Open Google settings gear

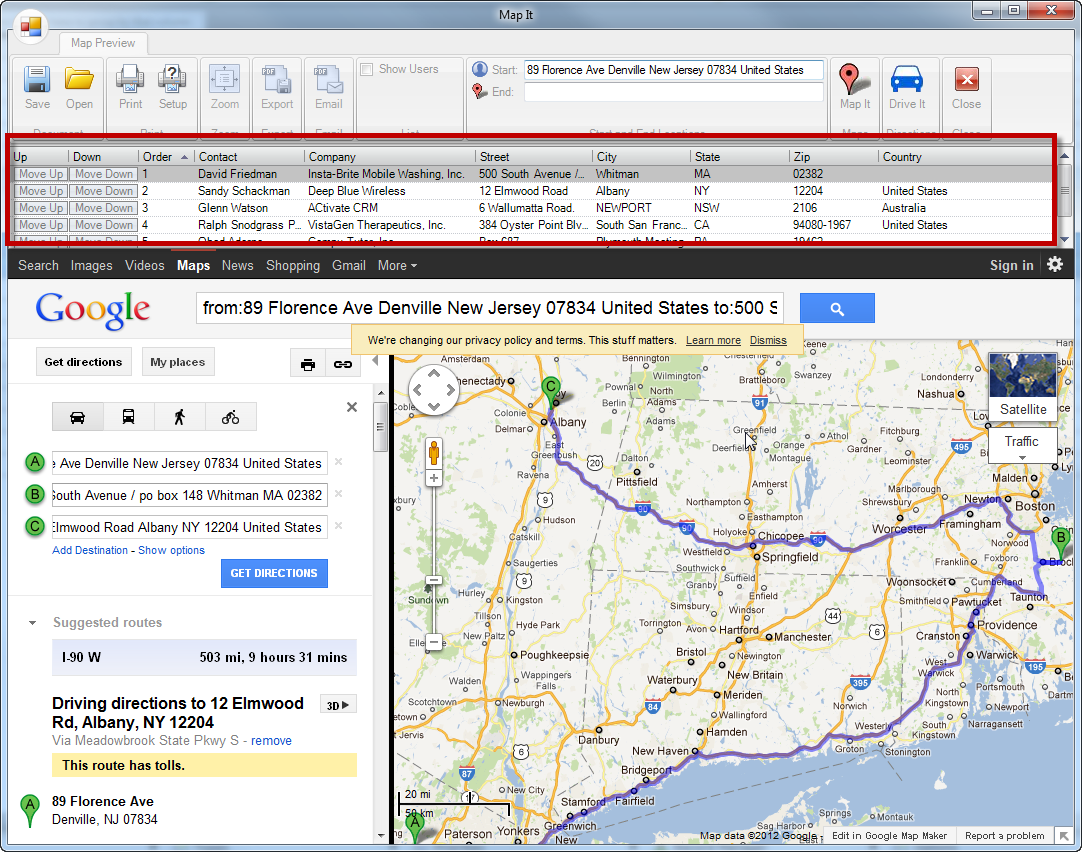tap(1055, 264)
